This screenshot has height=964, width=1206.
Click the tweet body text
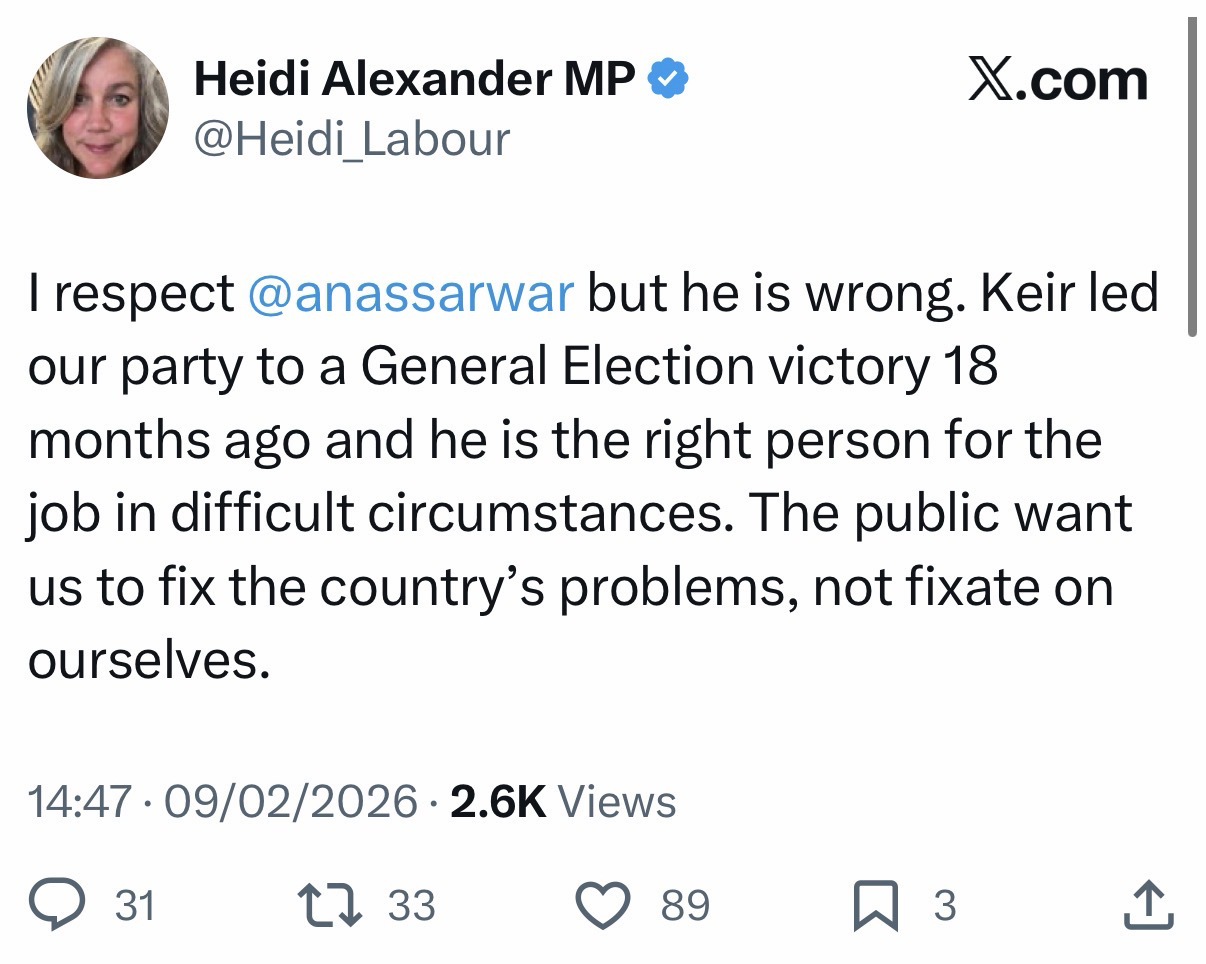pyautogui.click(x=590, y=475)
